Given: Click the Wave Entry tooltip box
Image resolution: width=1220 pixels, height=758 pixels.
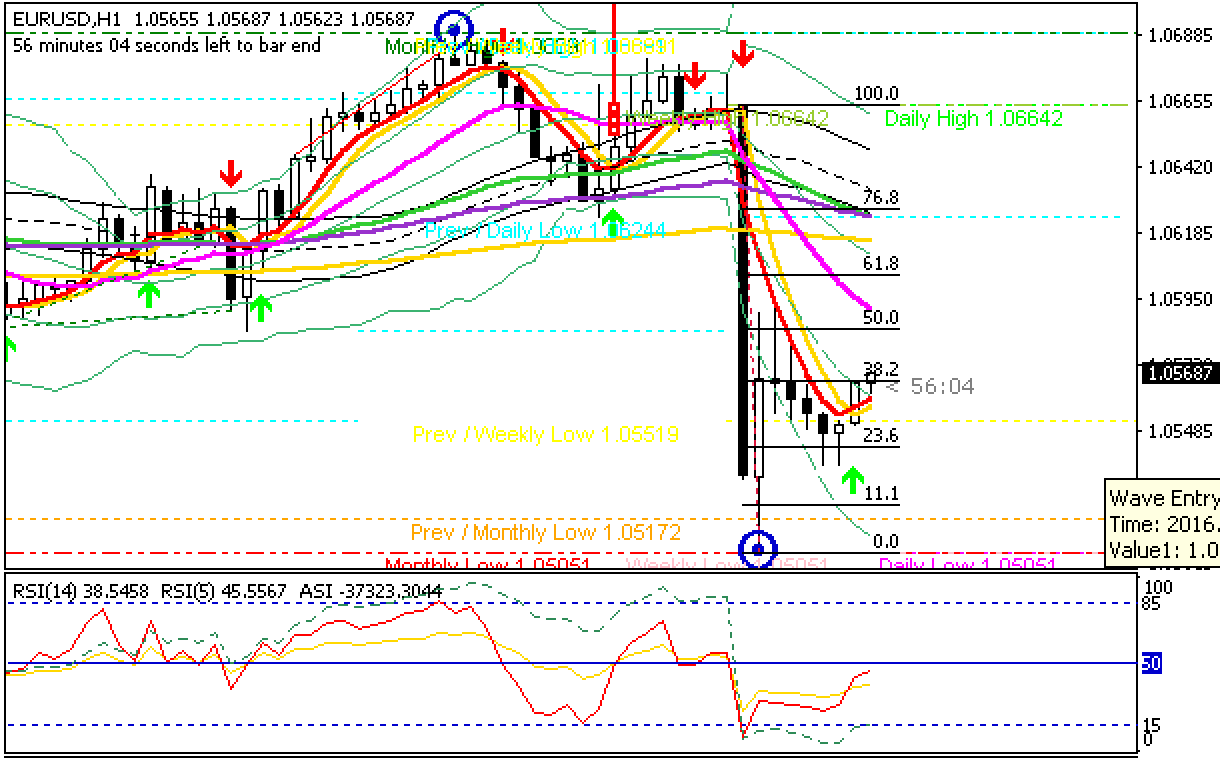Looking at the screenshot, I should (x=1162, y=524).
